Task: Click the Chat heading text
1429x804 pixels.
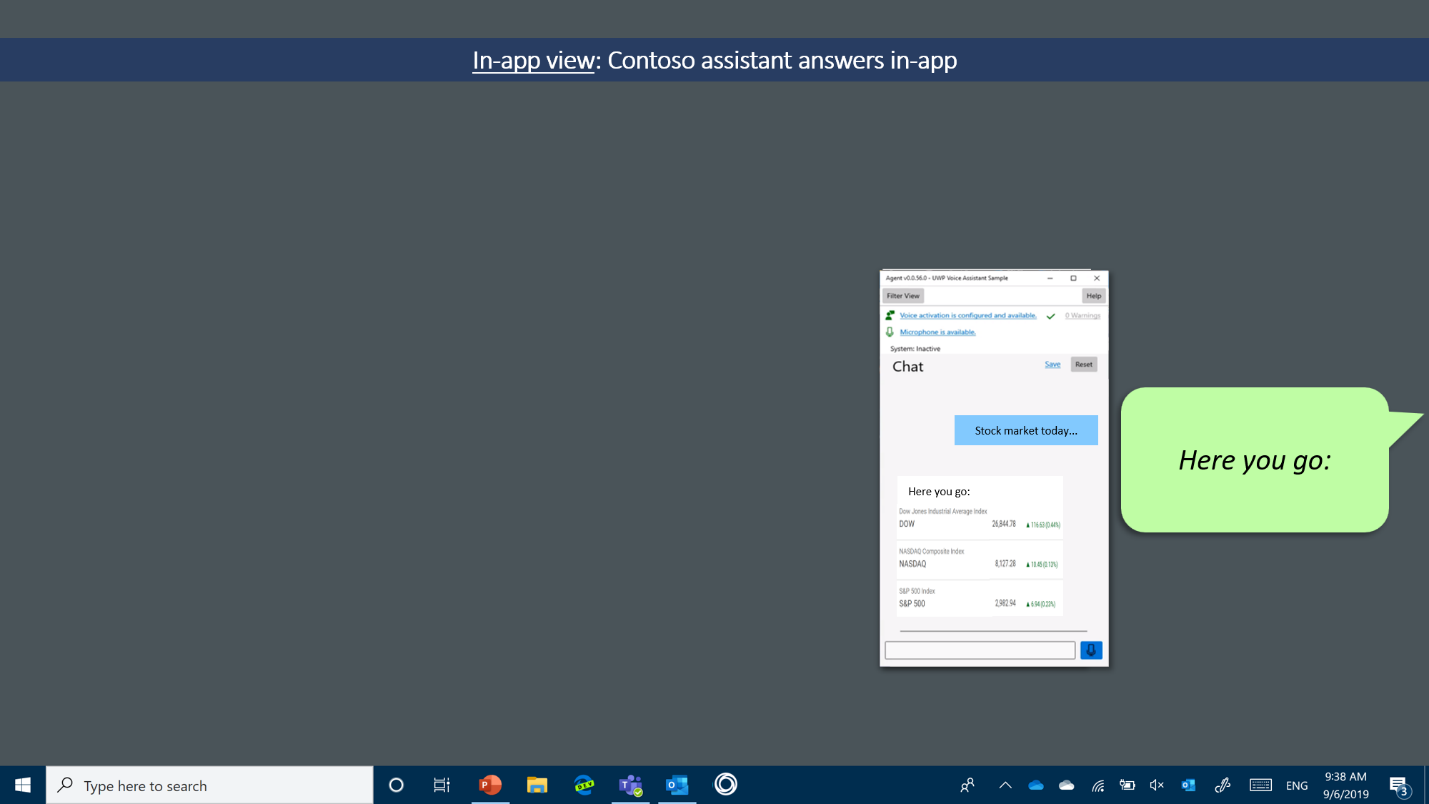Action: [x=908, y=367]
